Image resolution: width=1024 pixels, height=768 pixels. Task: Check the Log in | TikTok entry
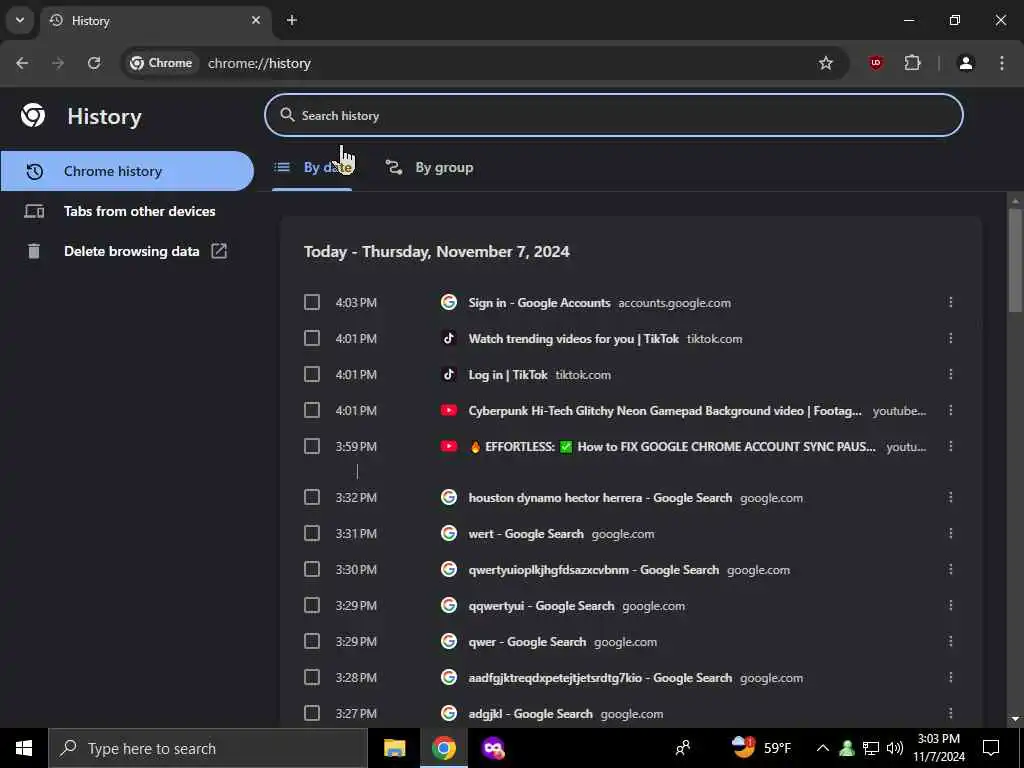click(x=312, y=374)
